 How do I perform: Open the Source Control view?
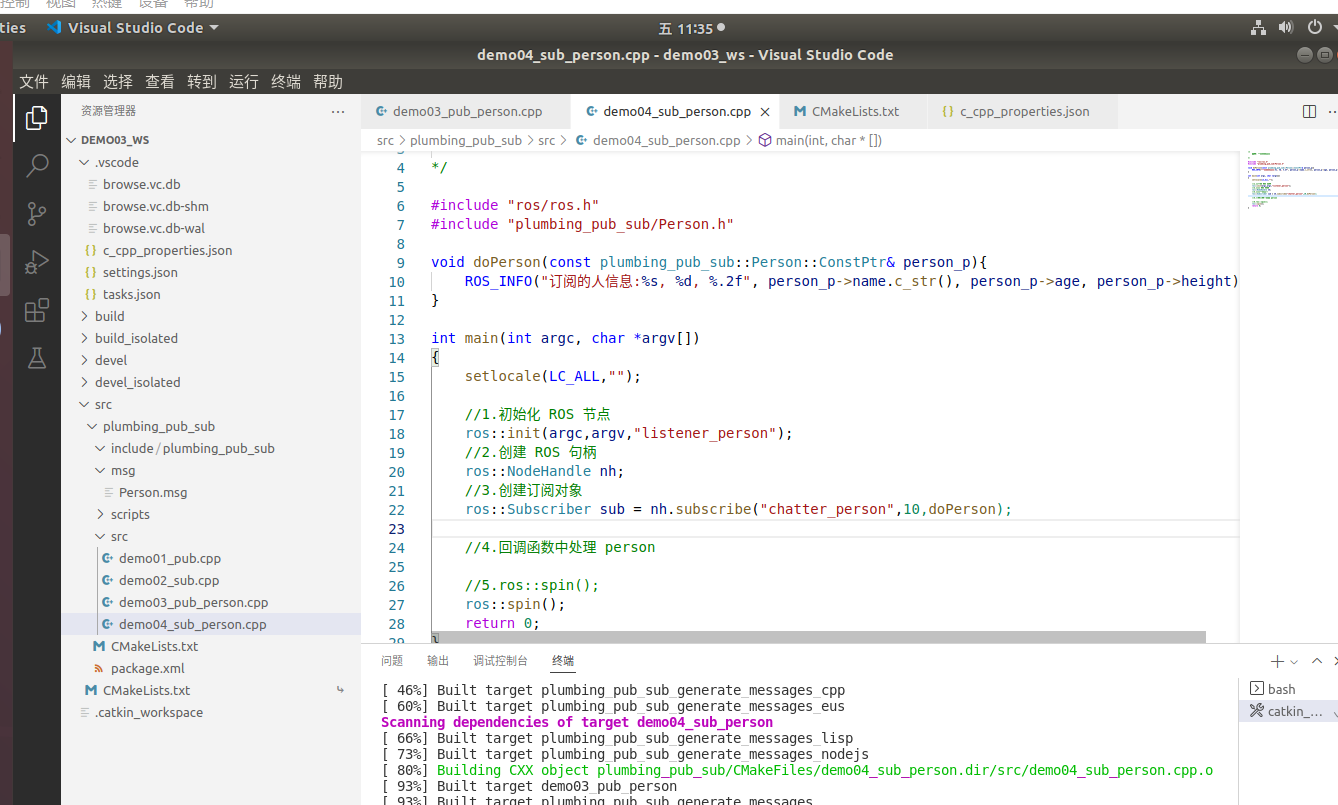pyautogui.click(x=37, y=214)
